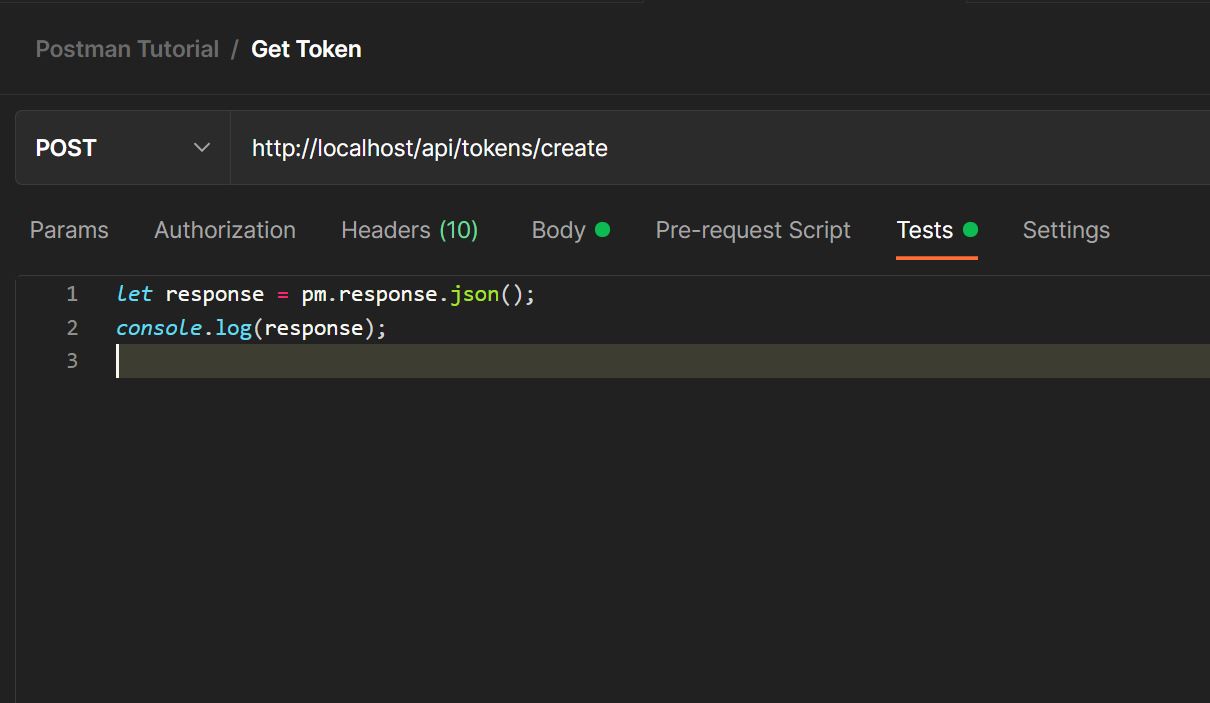Image resolution: width=1210 pixels, height=703 pixels.
Task: Select the console.log statement on line 2
Action: pos(250,327)
